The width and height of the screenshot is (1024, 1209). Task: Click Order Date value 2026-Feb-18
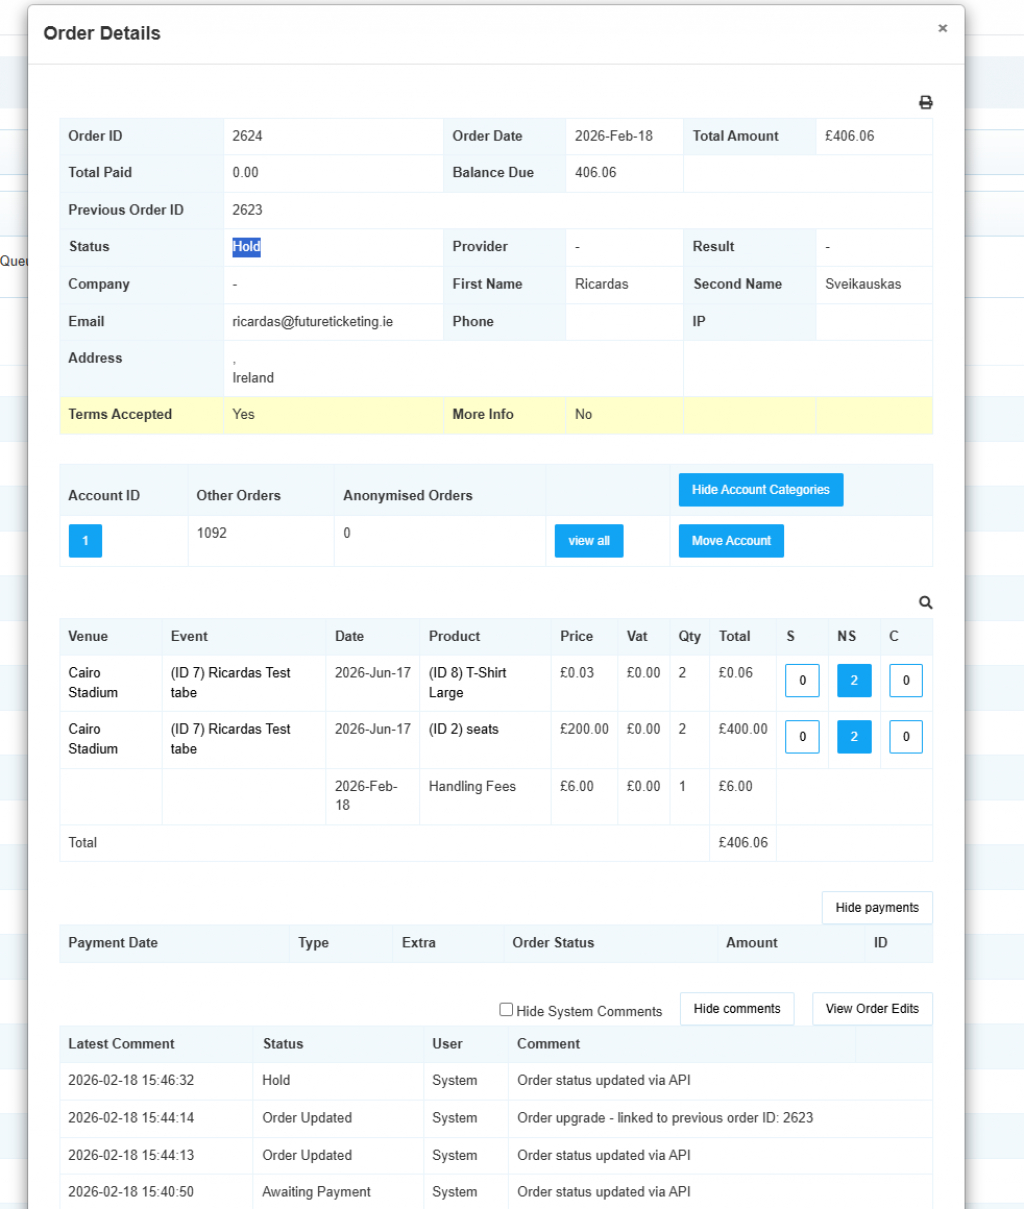click(614, 136)
